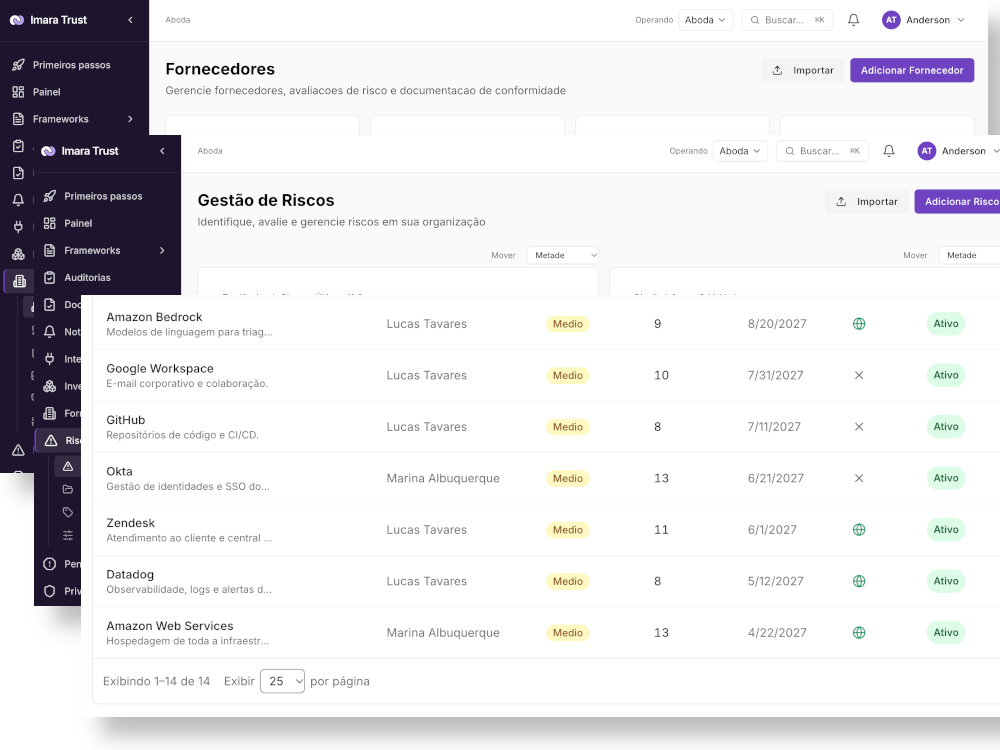Viewport: 1000px width, 750px height.
Task: Open the sliders icon in the Riscos submenu
Action: pos(68,535)
